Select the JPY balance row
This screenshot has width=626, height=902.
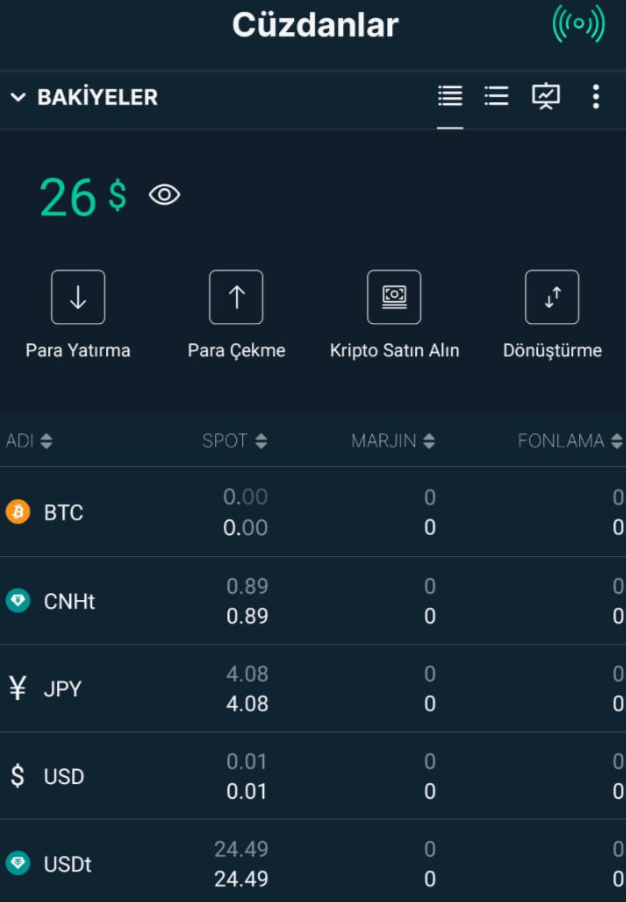pos(313,689)
